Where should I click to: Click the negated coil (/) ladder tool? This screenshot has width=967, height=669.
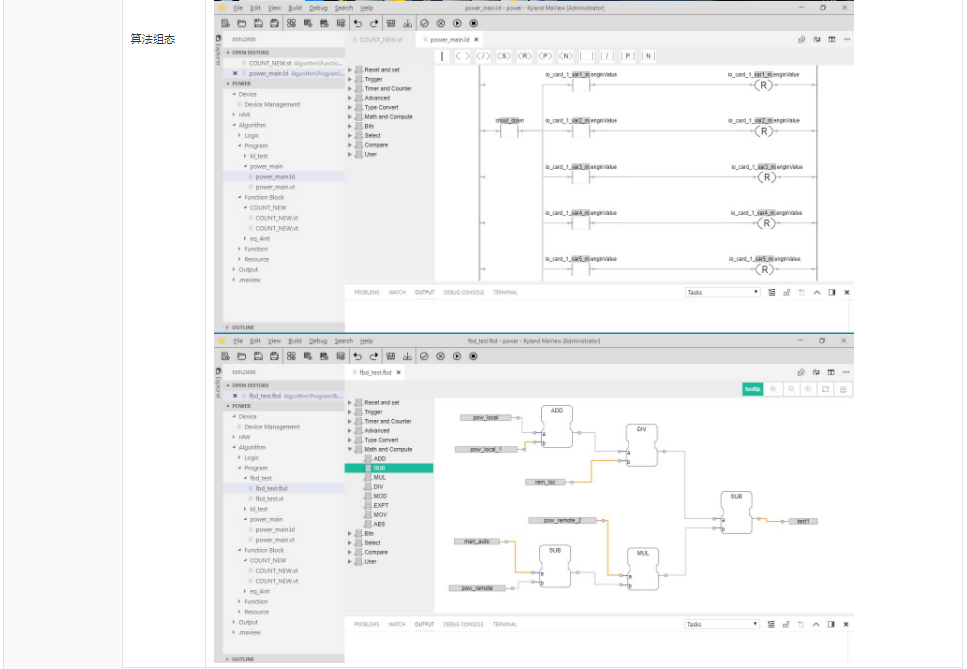pyautogui.click(x=483, y=56)
